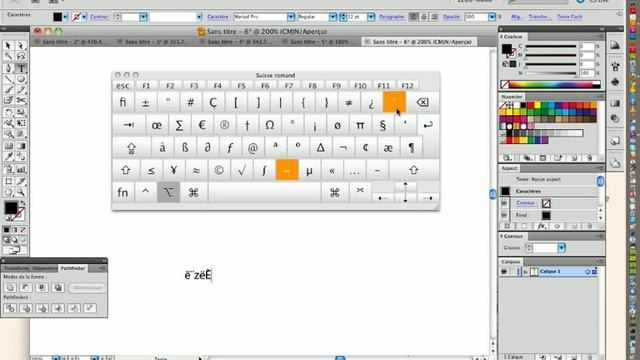Toggle visibility of Contour row in Aspect panel
Screen dimensions: 640x360
pyautogui.click(x=504, y=203)
